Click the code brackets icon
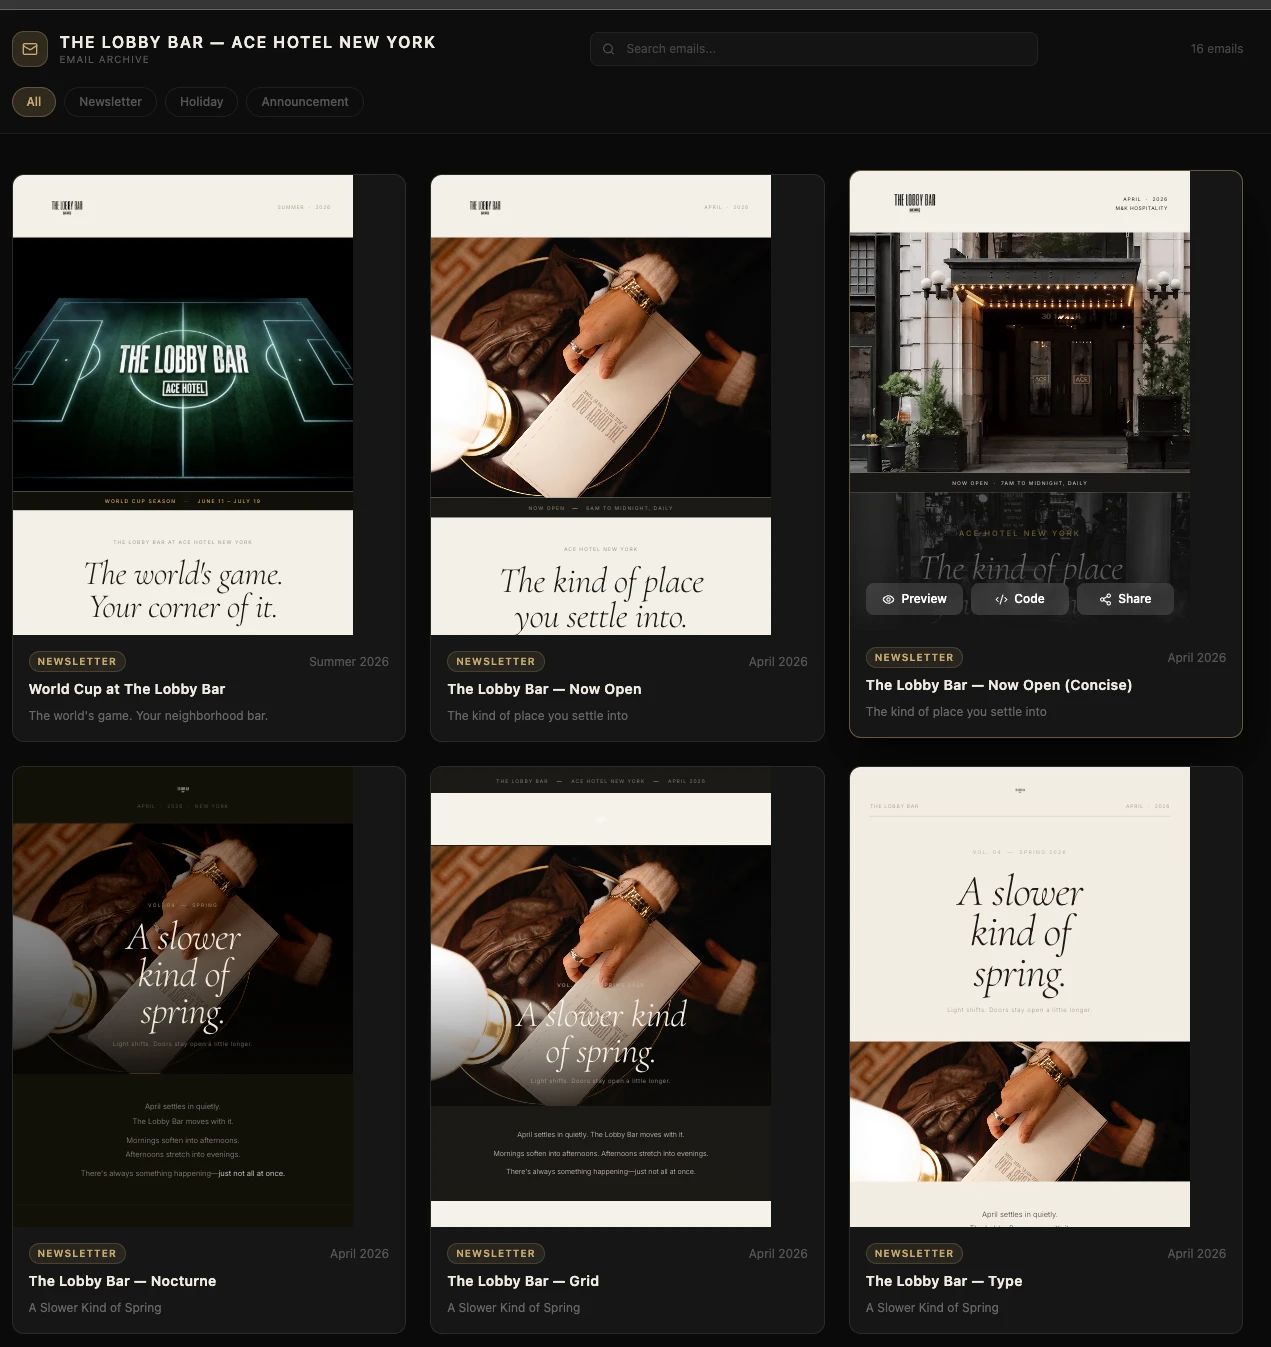Screen dimensions: 1271x1347 tap(1001, 599)
